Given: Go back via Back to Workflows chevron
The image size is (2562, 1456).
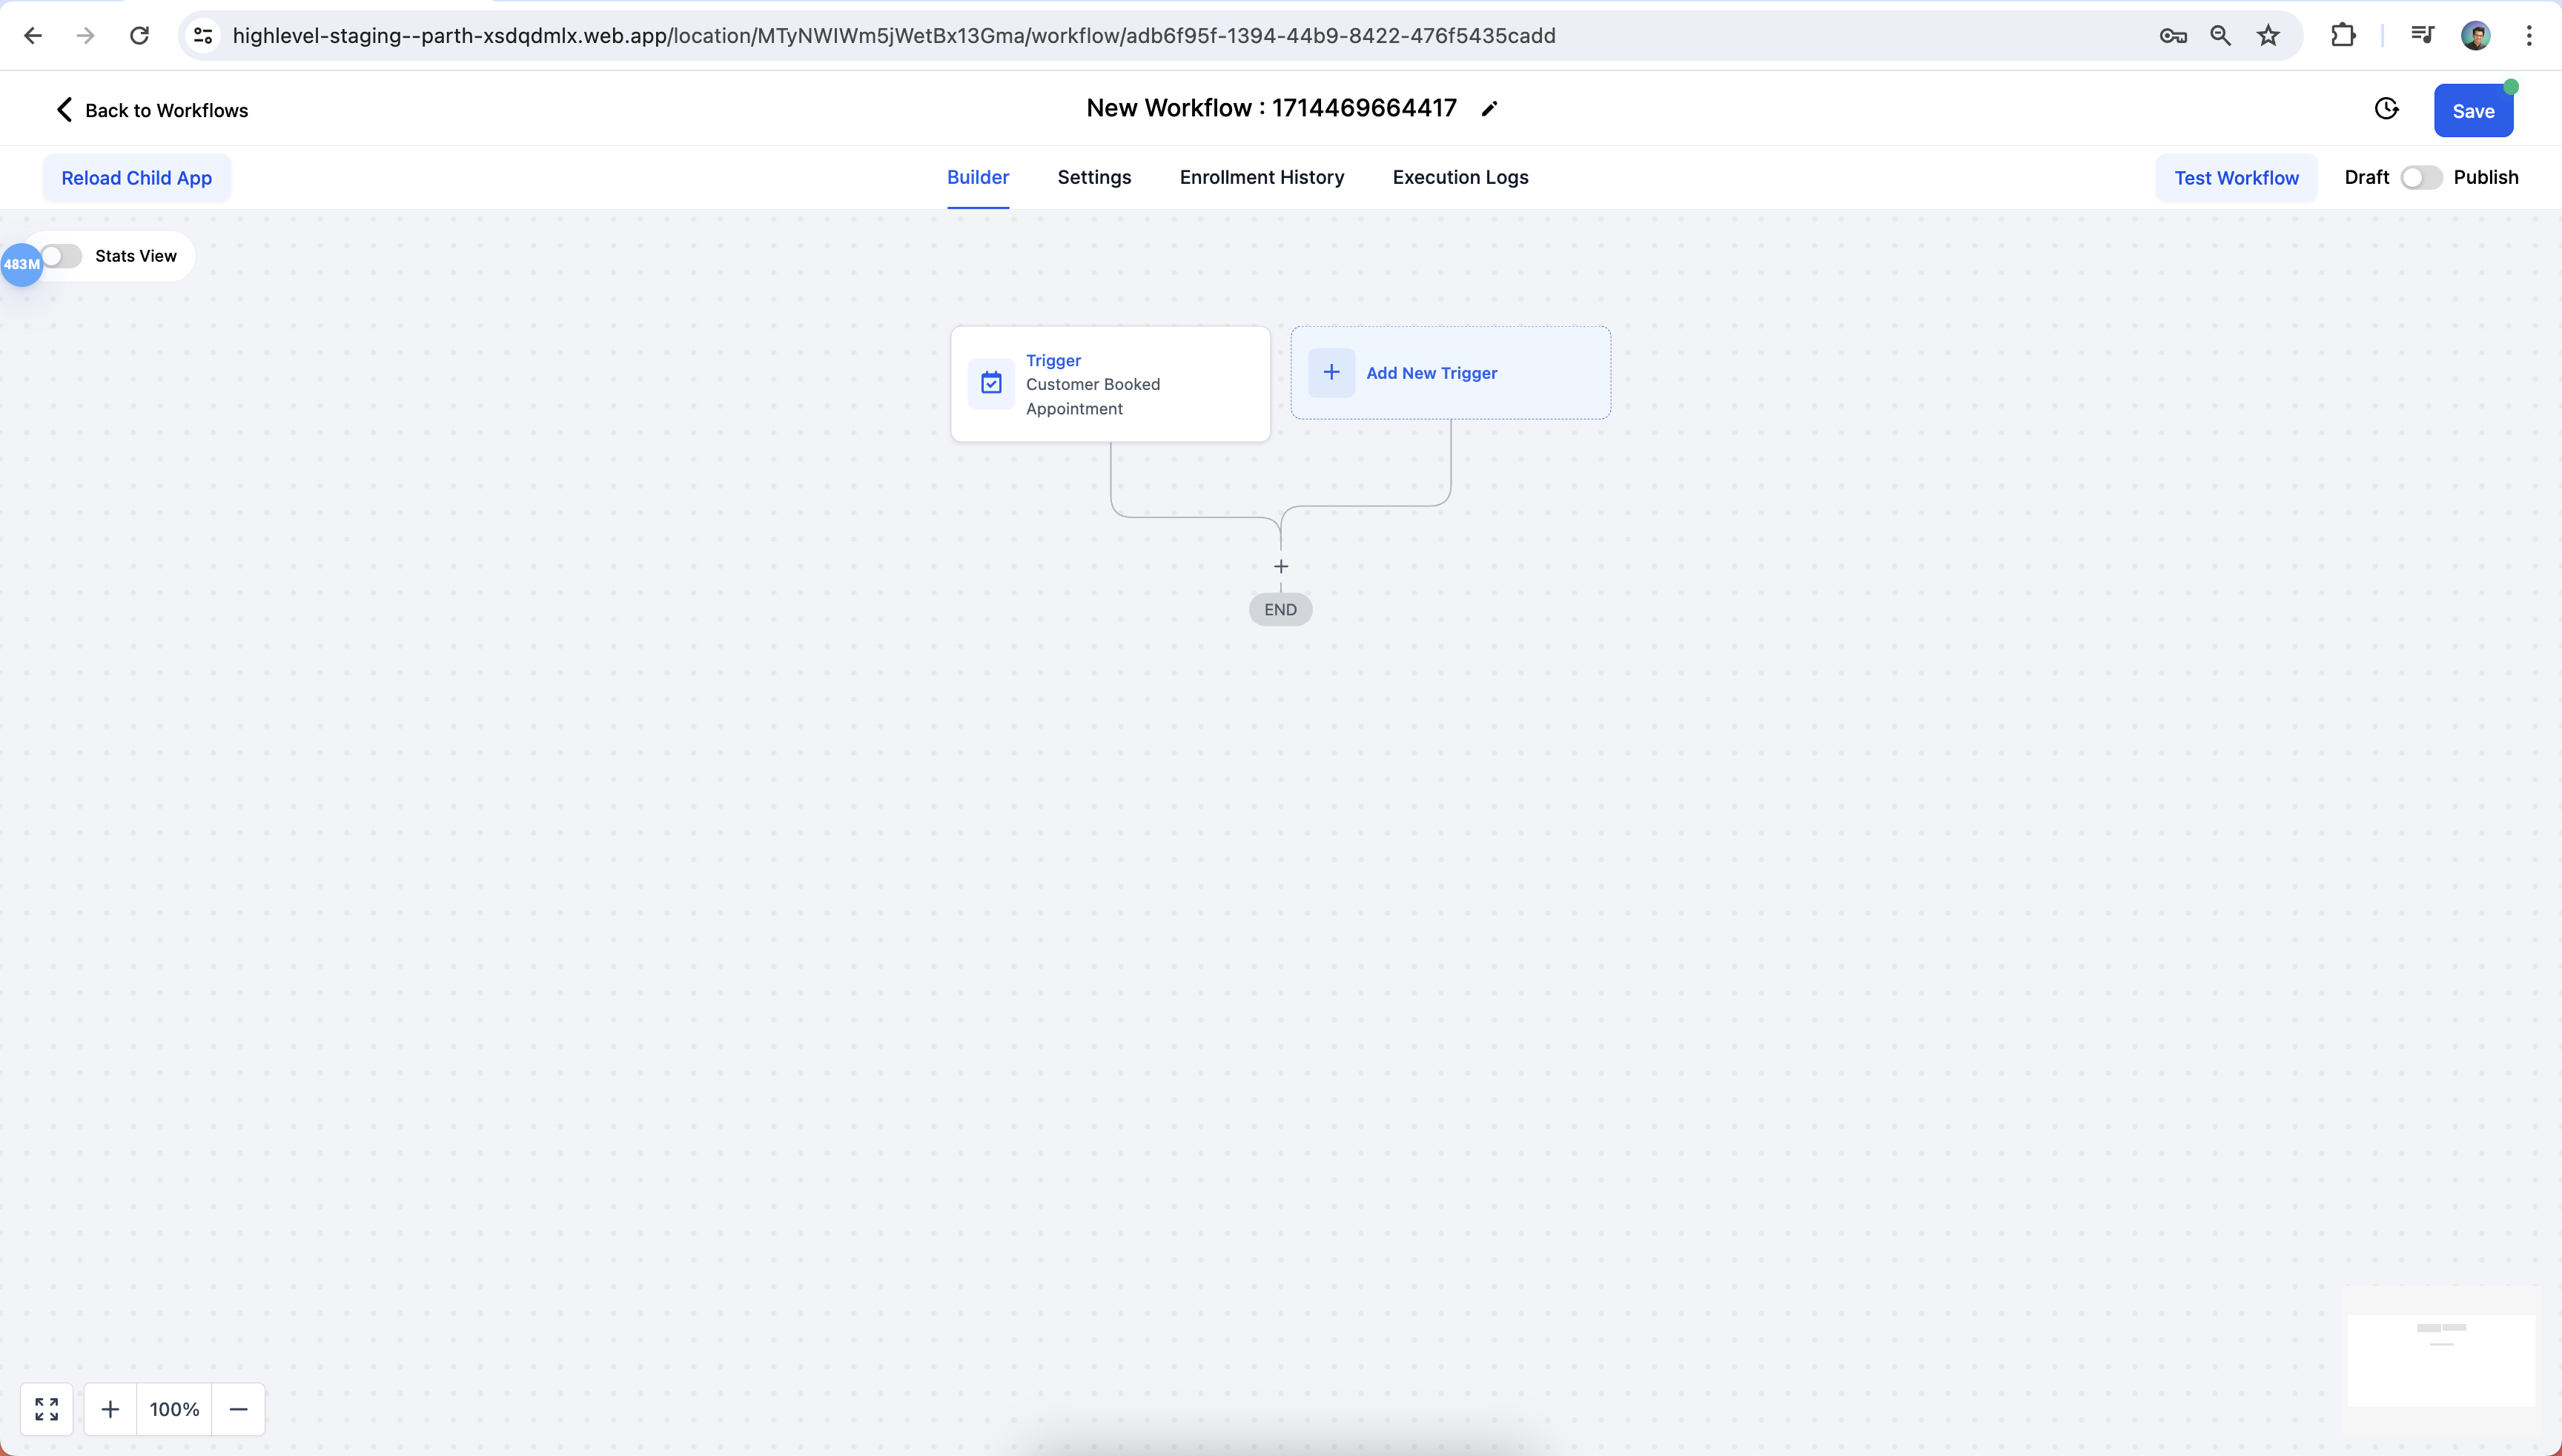Looking at the screenshot, I should (x=64, y=109).
